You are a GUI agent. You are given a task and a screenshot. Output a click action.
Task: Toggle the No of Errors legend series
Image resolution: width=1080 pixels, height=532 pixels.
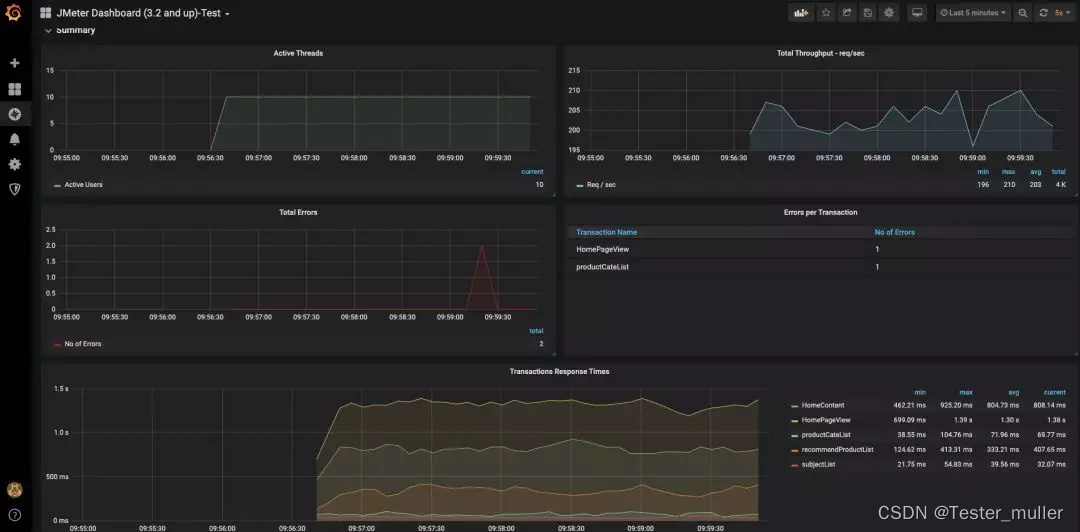83,344
